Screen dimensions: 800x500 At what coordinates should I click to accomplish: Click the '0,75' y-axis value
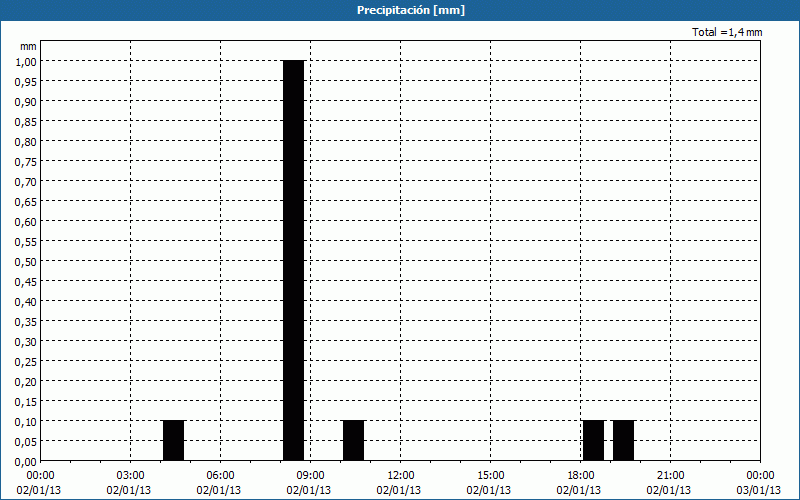coord(26,162)
